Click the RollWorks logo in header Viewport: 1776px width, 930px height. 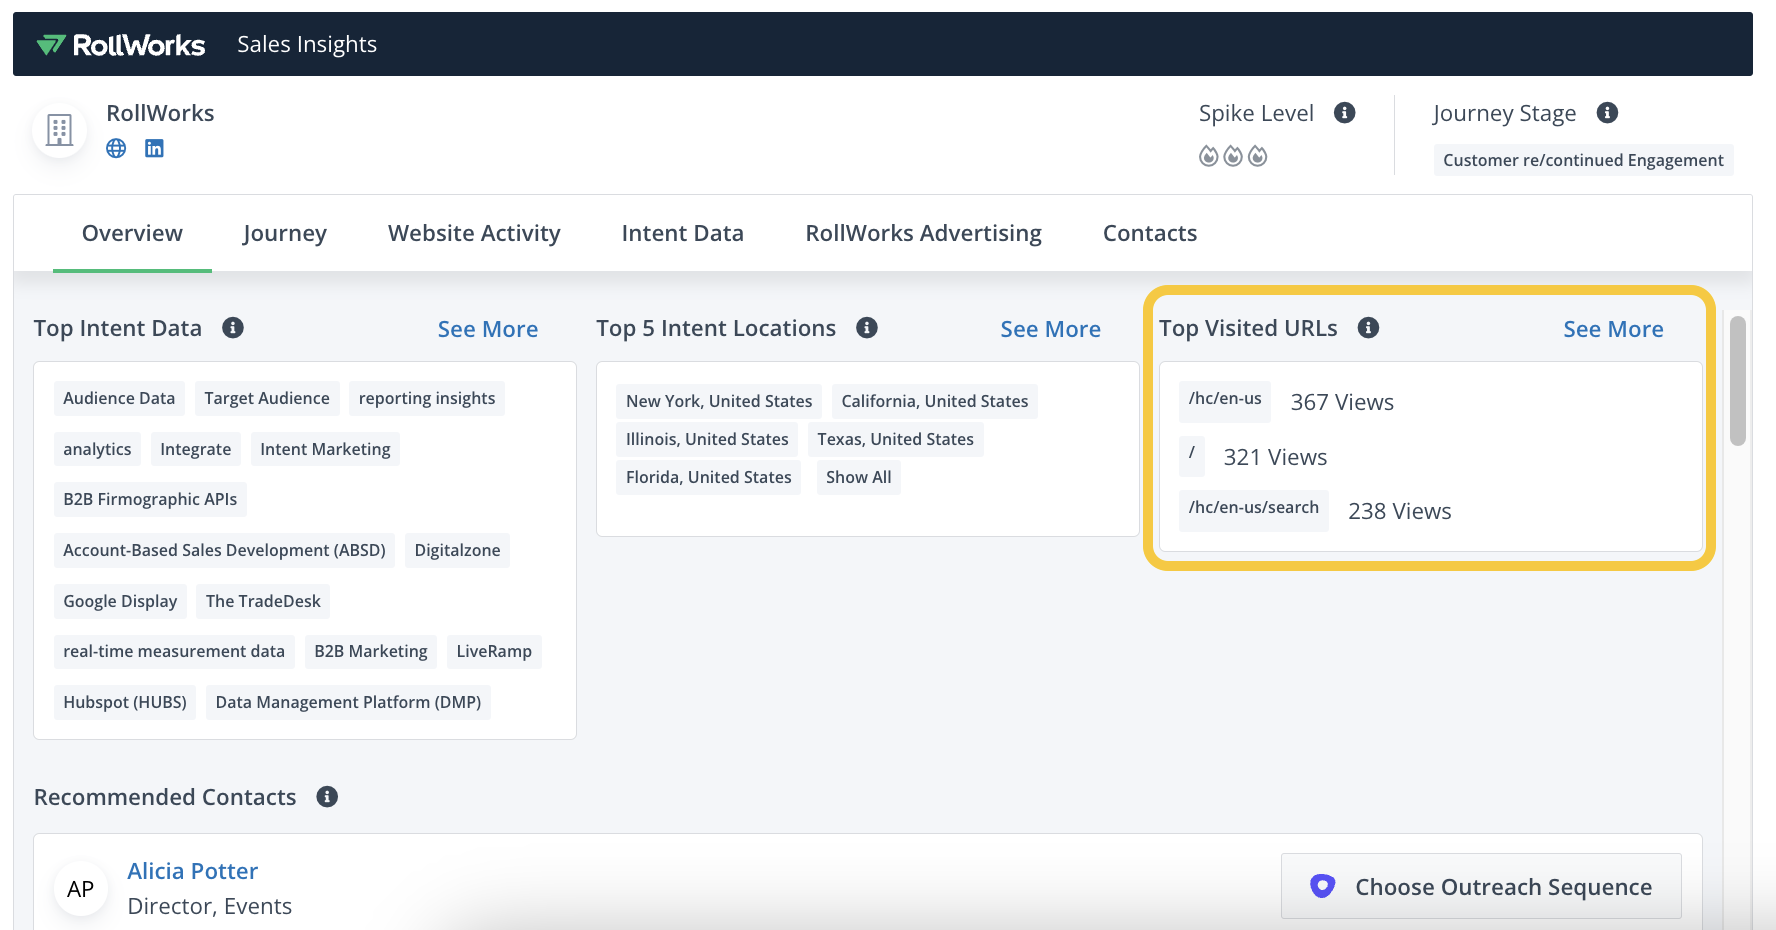[121, 45]
